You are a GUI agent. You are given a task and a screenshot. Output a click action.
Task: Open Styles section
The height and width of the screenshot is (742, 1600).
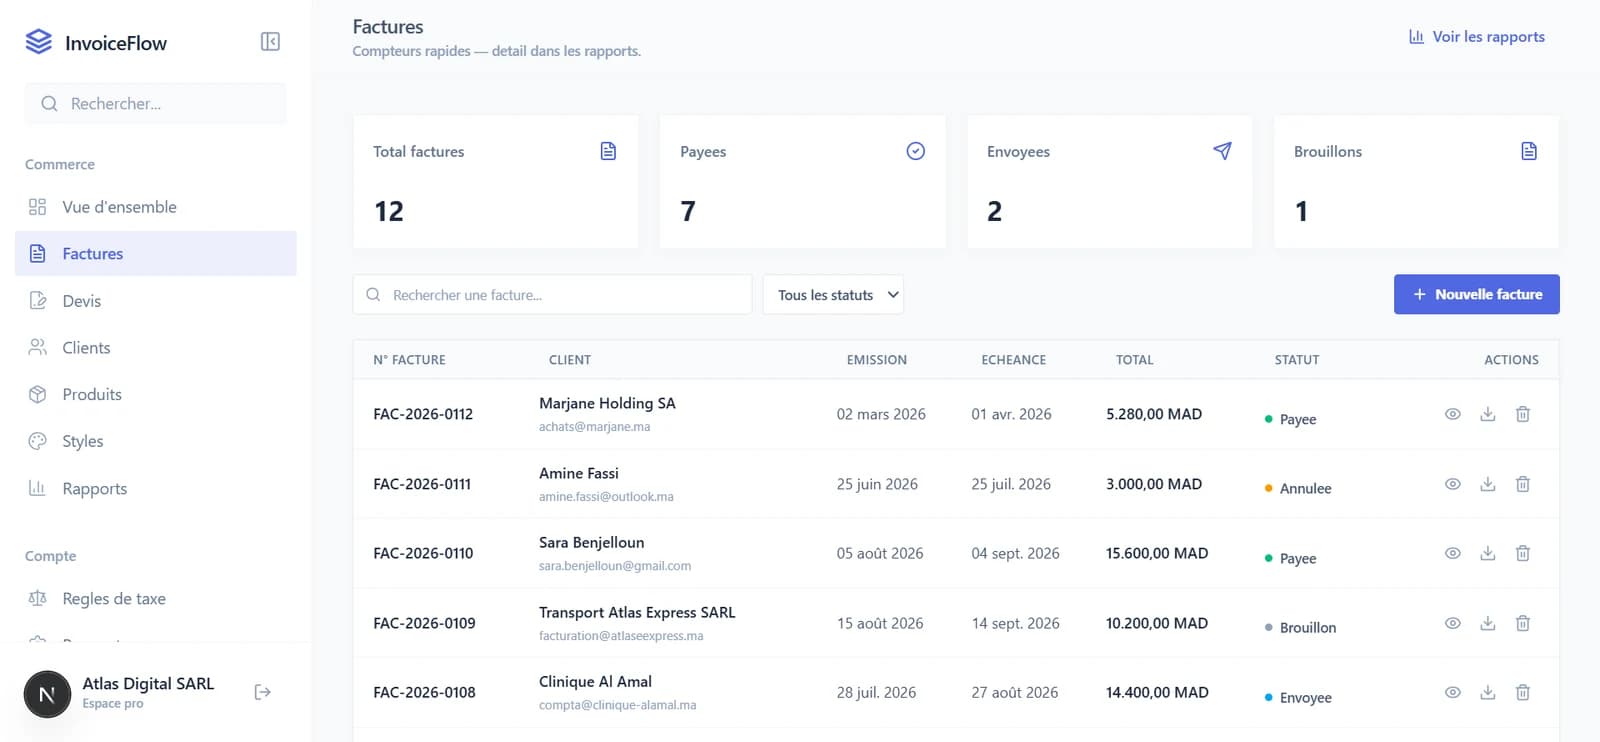click(x=156, y=441)
